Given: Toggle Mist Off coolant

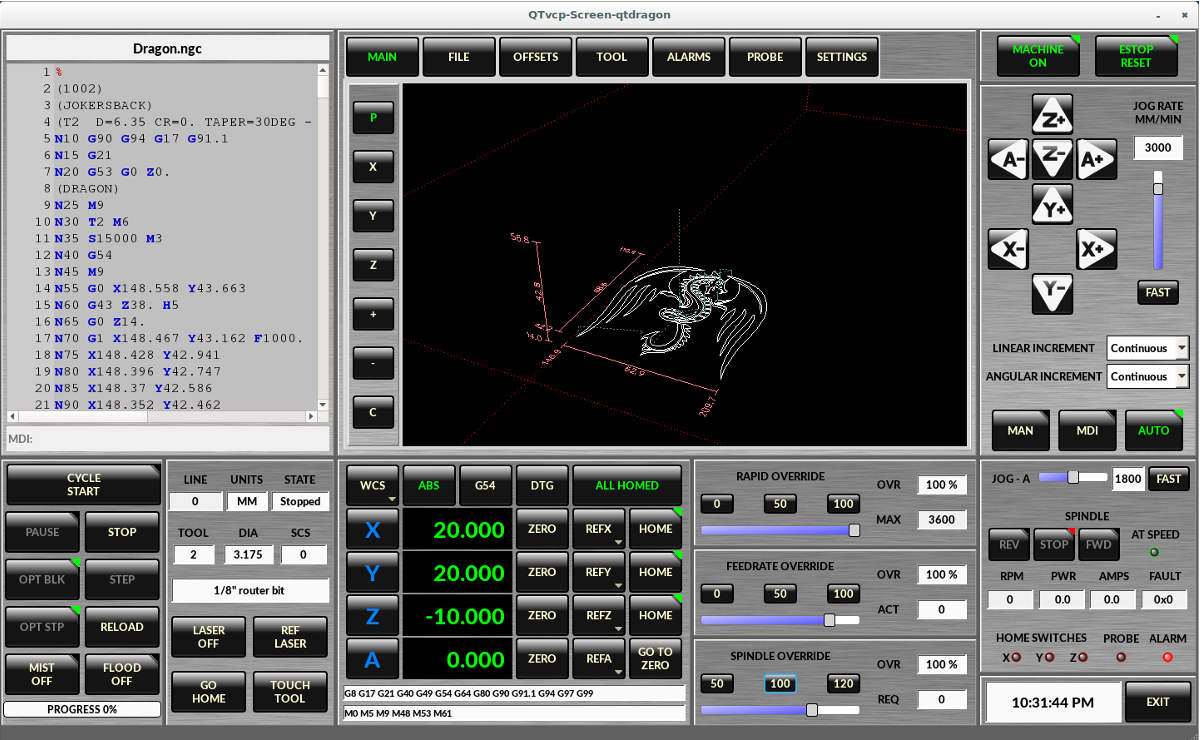Looking at the screenshot, I should [42, 674].
